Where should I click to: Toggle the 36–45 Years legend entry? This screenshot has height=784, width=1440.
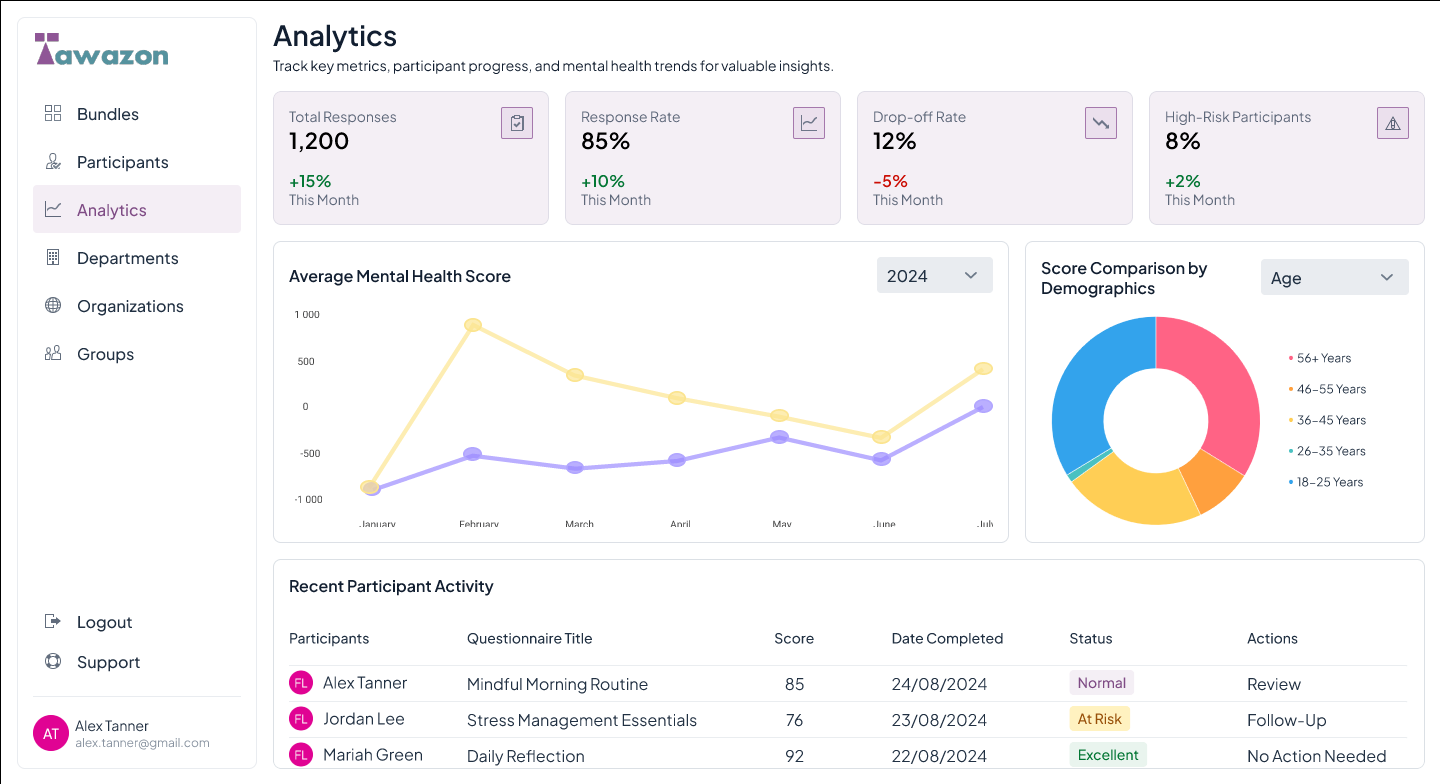1330,420
